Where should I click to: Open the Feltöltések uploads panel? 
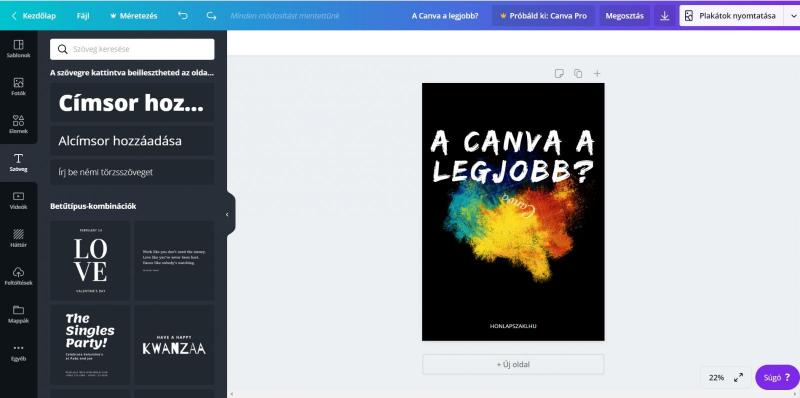tap(18, 276)
